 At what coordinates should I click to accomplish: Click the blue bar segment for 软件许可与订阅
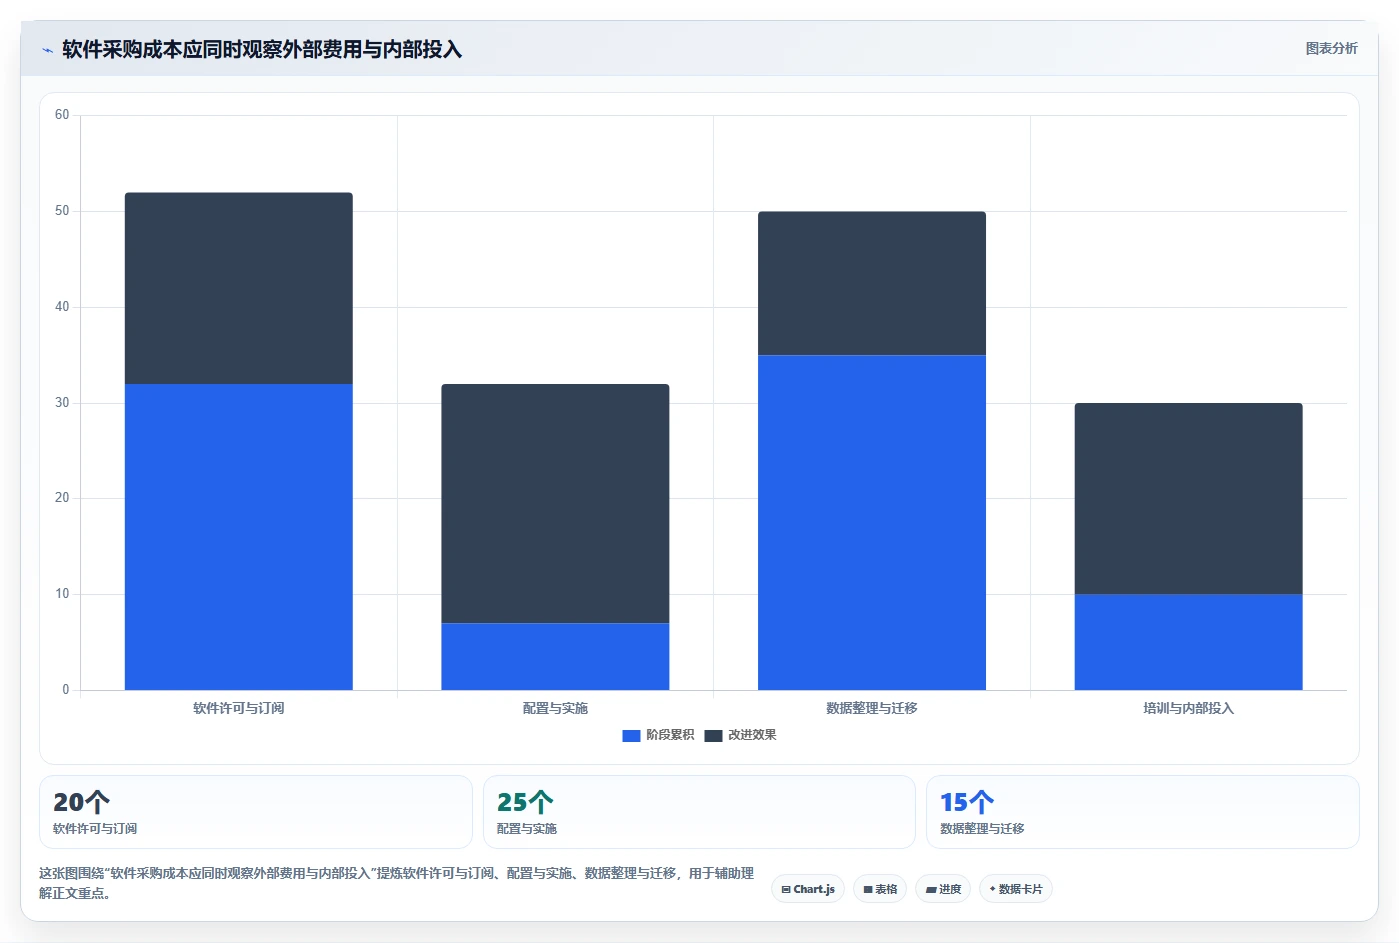coord(239,537)
